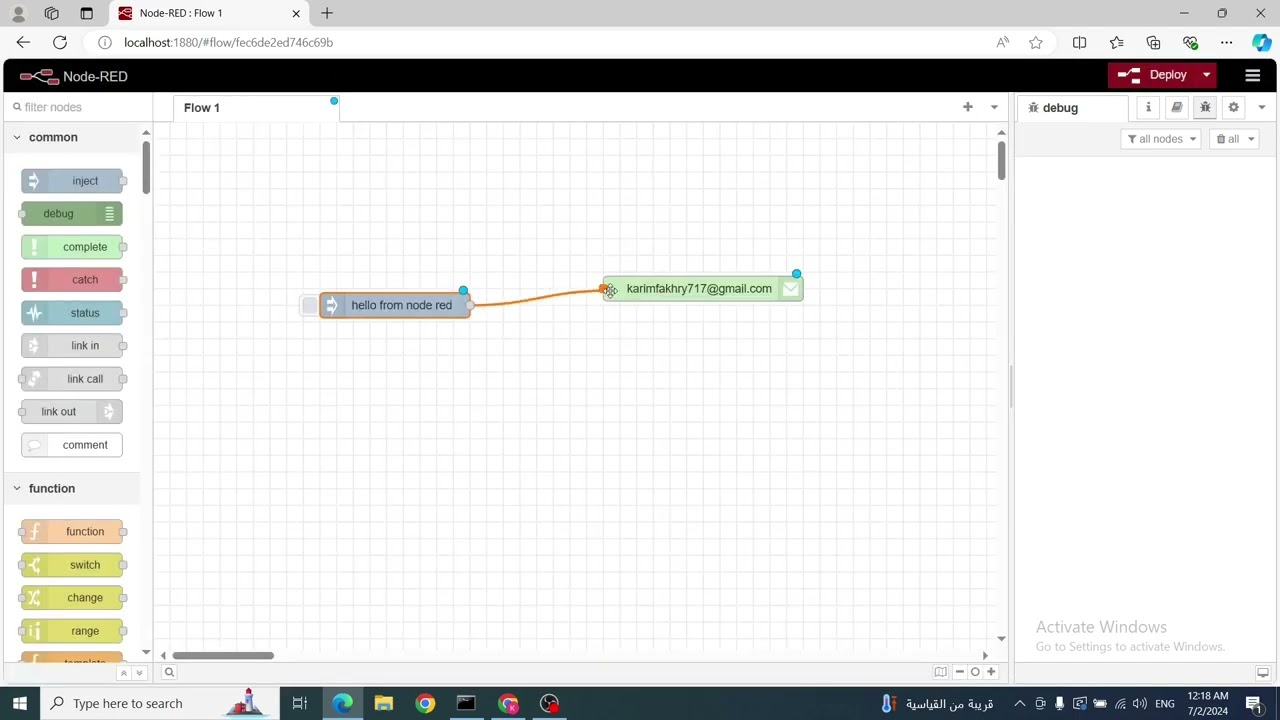Open the configuration nodes gear tab
The height and width of the screenshot is (720, 1280).
pos(1233,107)
